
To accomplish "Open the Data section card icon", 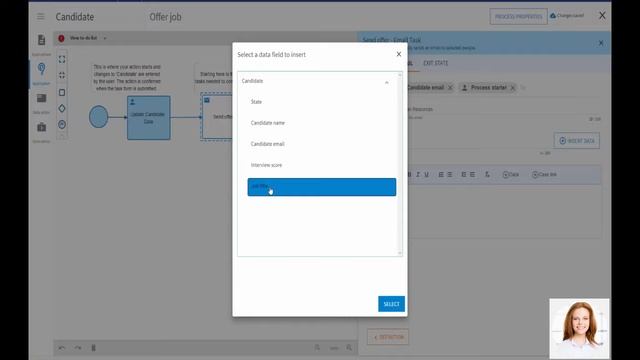I will point(41,98).
